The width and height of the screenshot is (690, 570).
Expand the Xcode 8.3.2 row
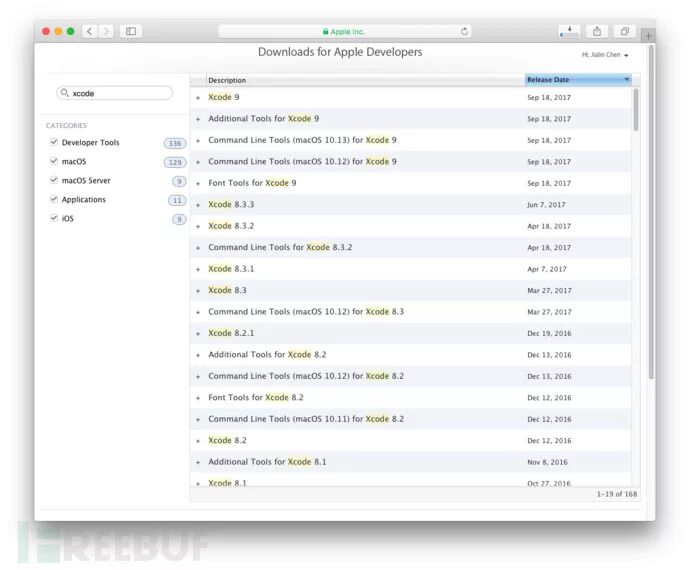[198, 227]
